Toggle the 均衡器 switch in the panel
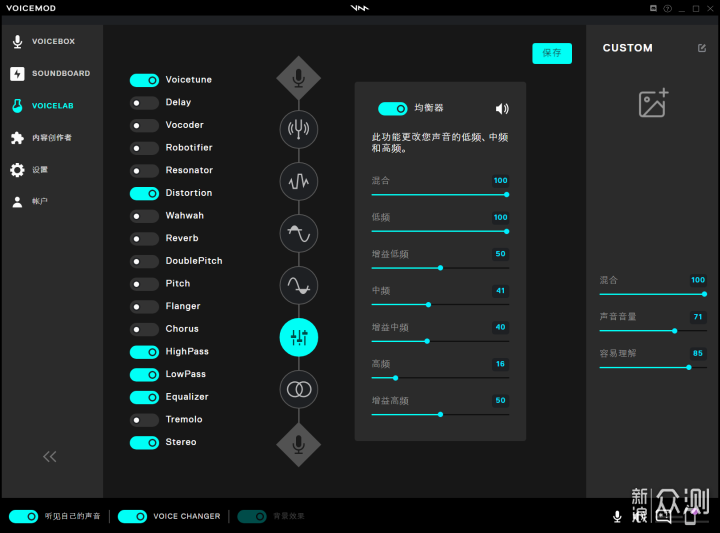Viewport: 720px width, 533px height. [393, 109]
